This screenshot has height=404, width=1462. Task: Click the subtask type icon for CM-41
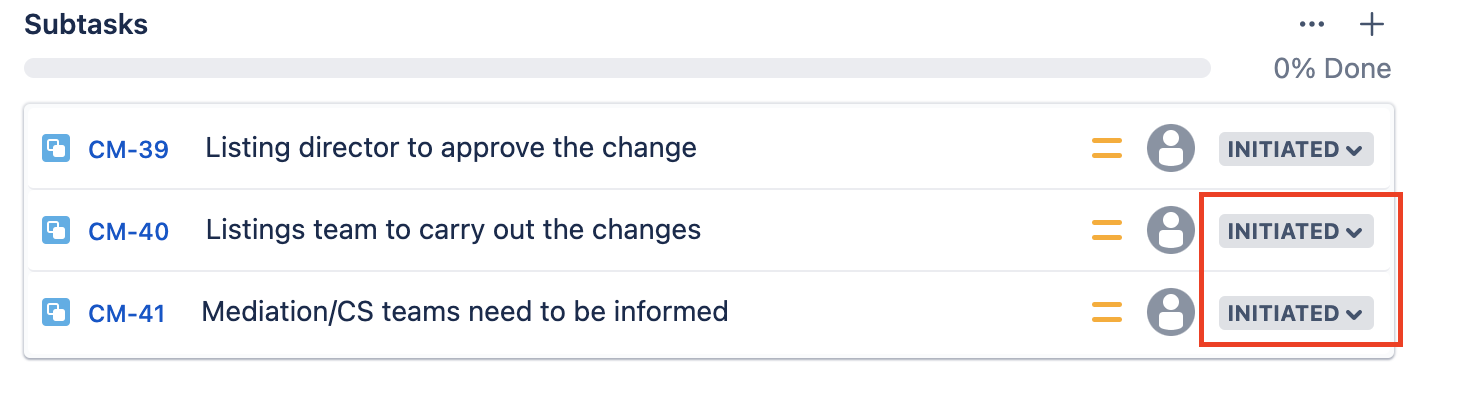55,313
